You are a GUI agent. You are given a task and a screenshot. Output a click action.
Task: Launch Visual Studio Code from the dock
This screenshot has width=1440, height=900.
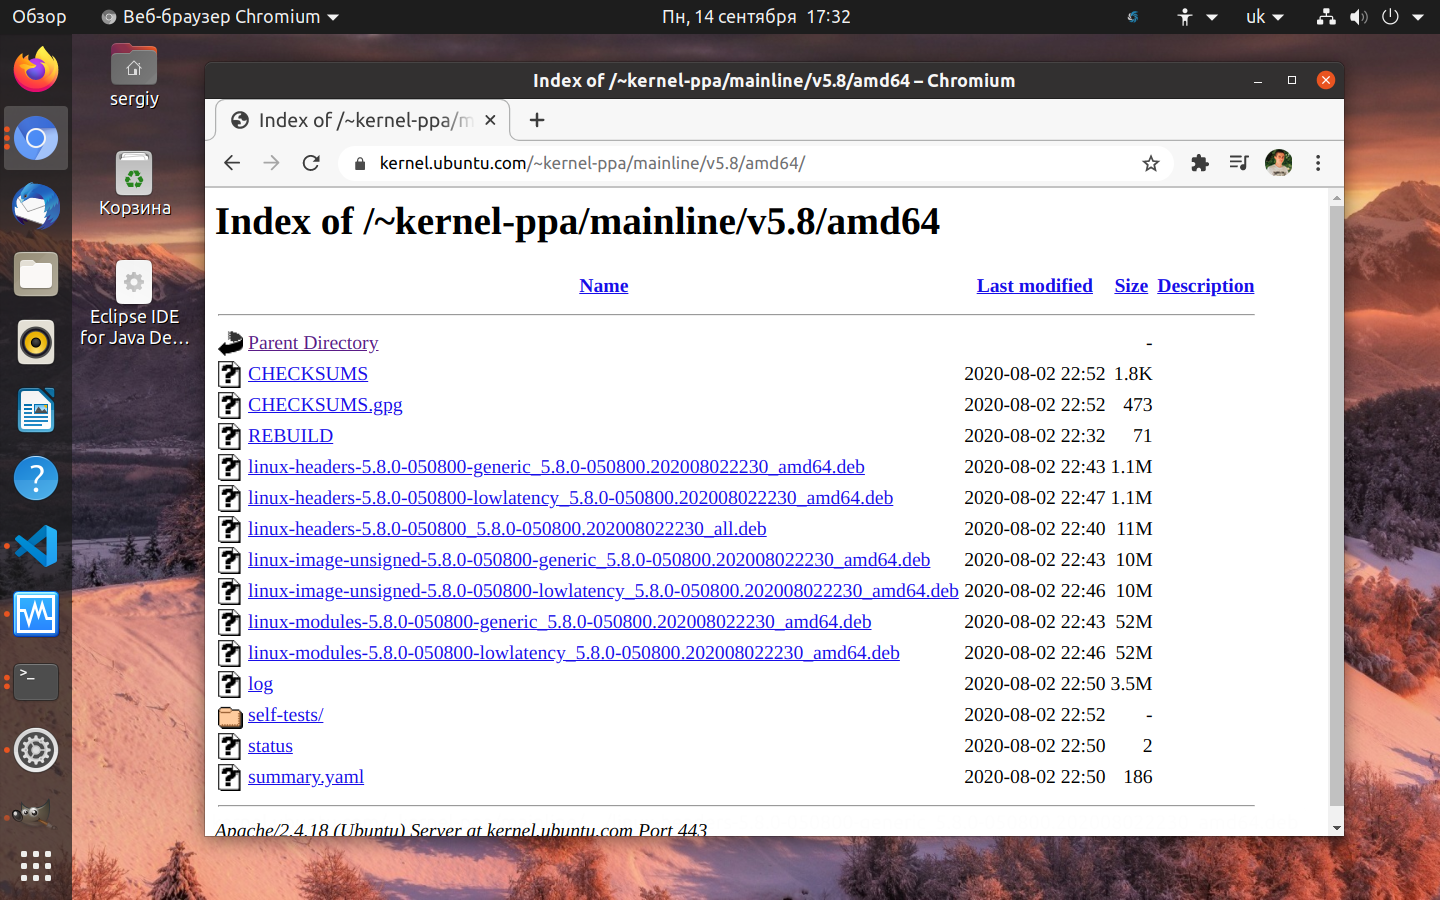pyautogui.click(x=36, y=546)
